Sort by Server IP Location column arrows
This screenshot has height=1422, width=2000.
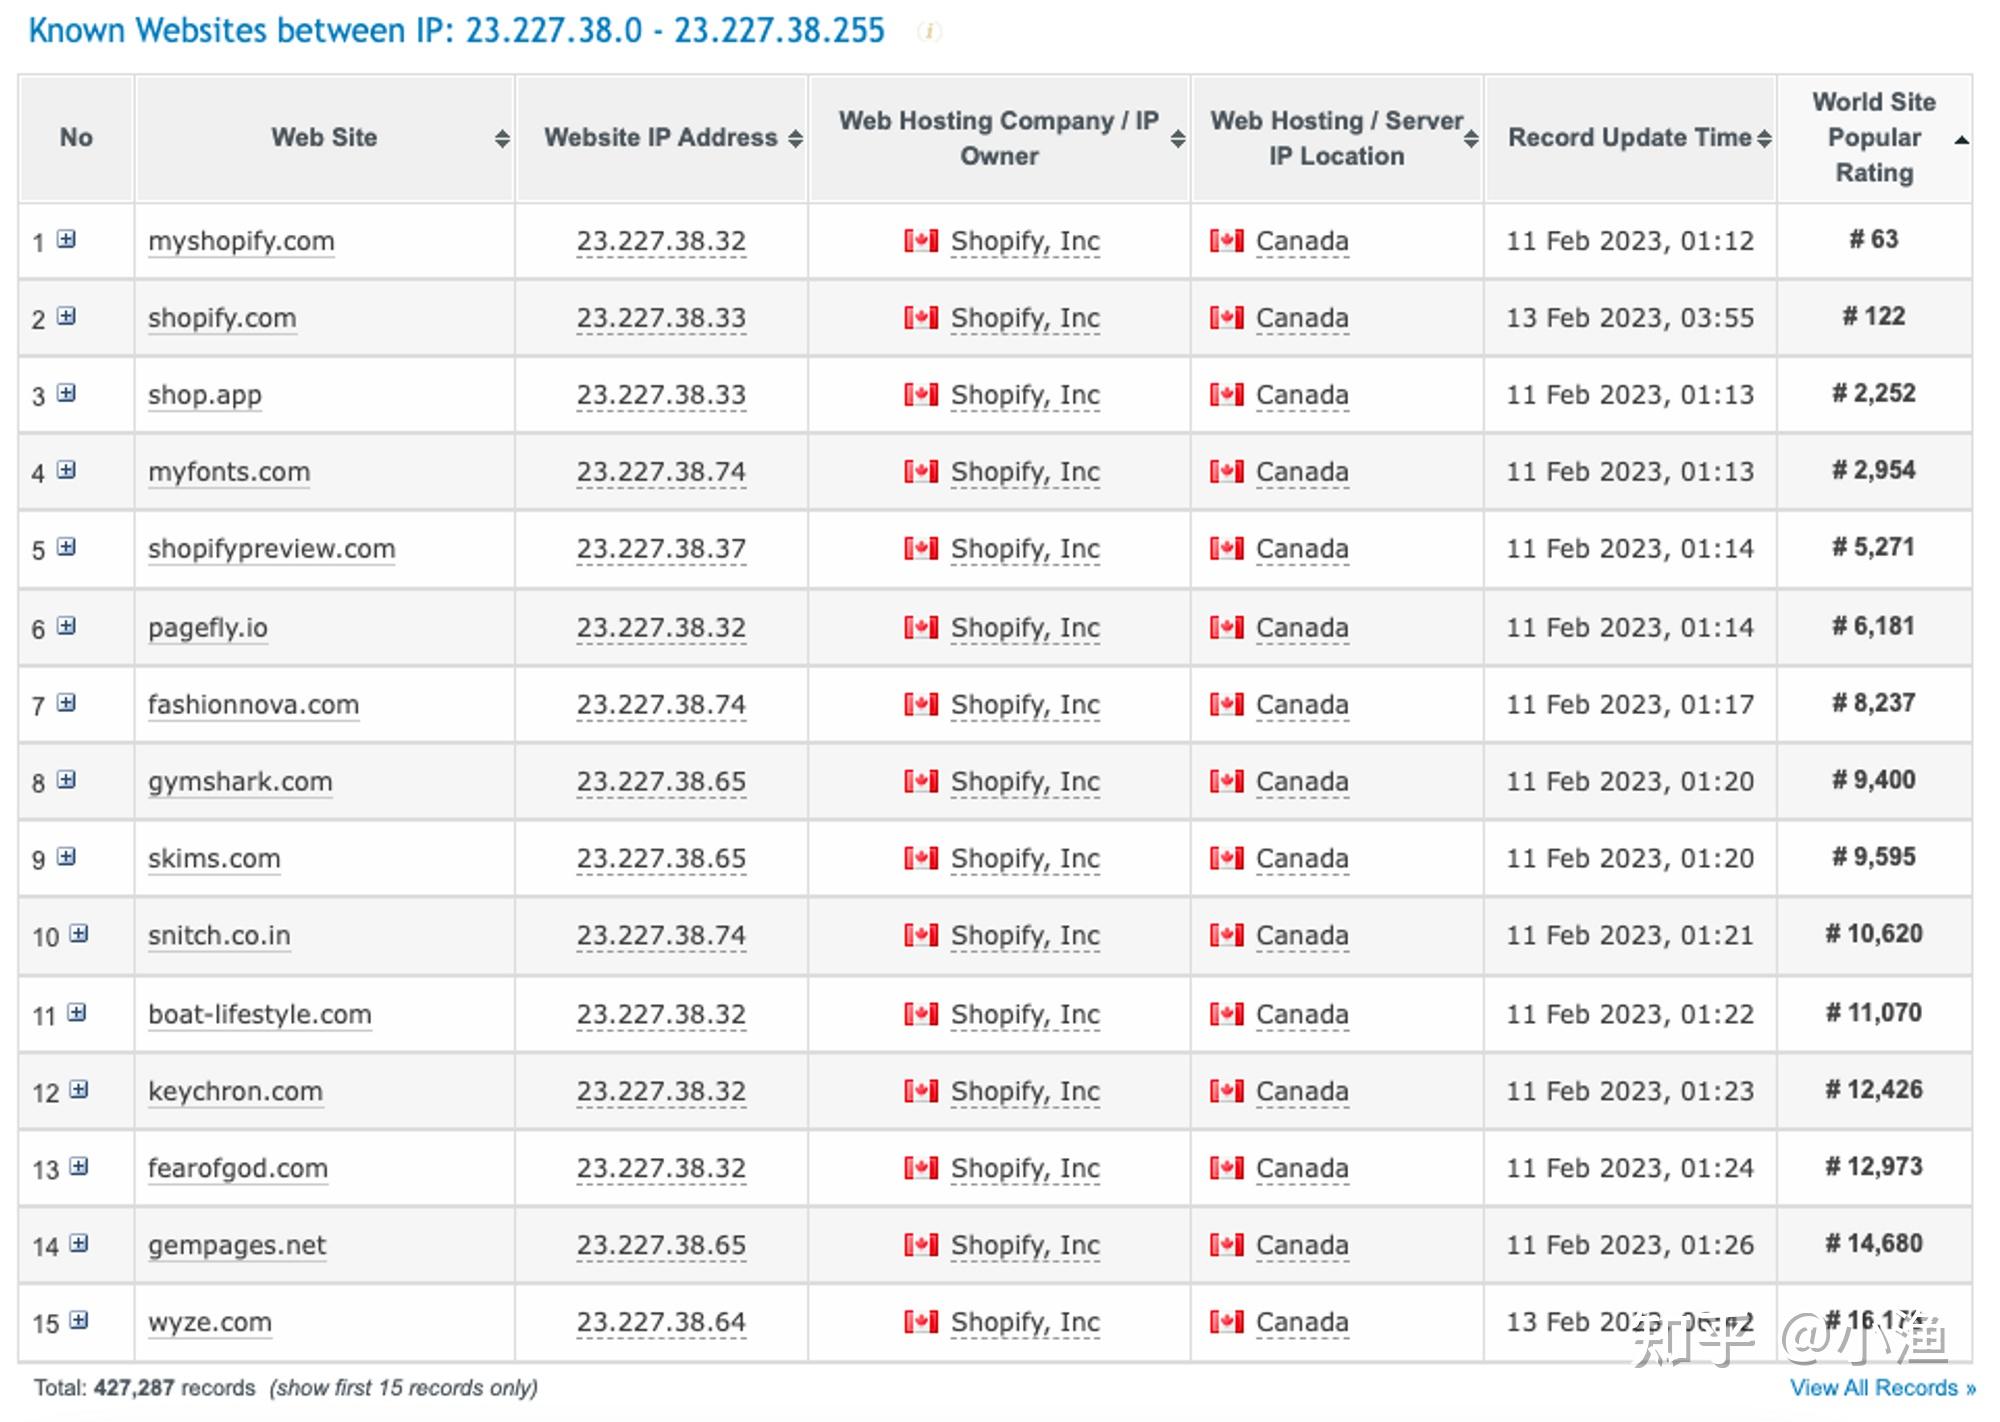coord(1471,139)
